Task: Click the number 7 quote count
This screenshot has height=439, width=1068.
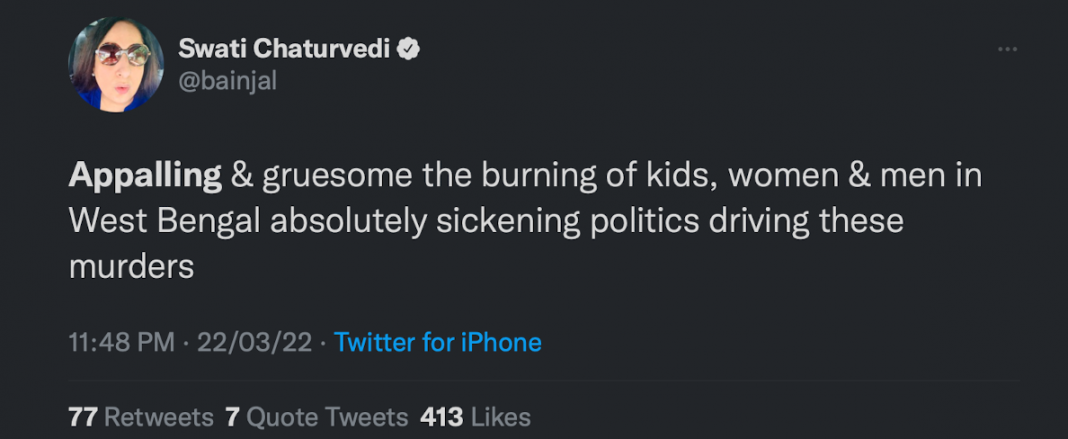Action: coord(232,416)
